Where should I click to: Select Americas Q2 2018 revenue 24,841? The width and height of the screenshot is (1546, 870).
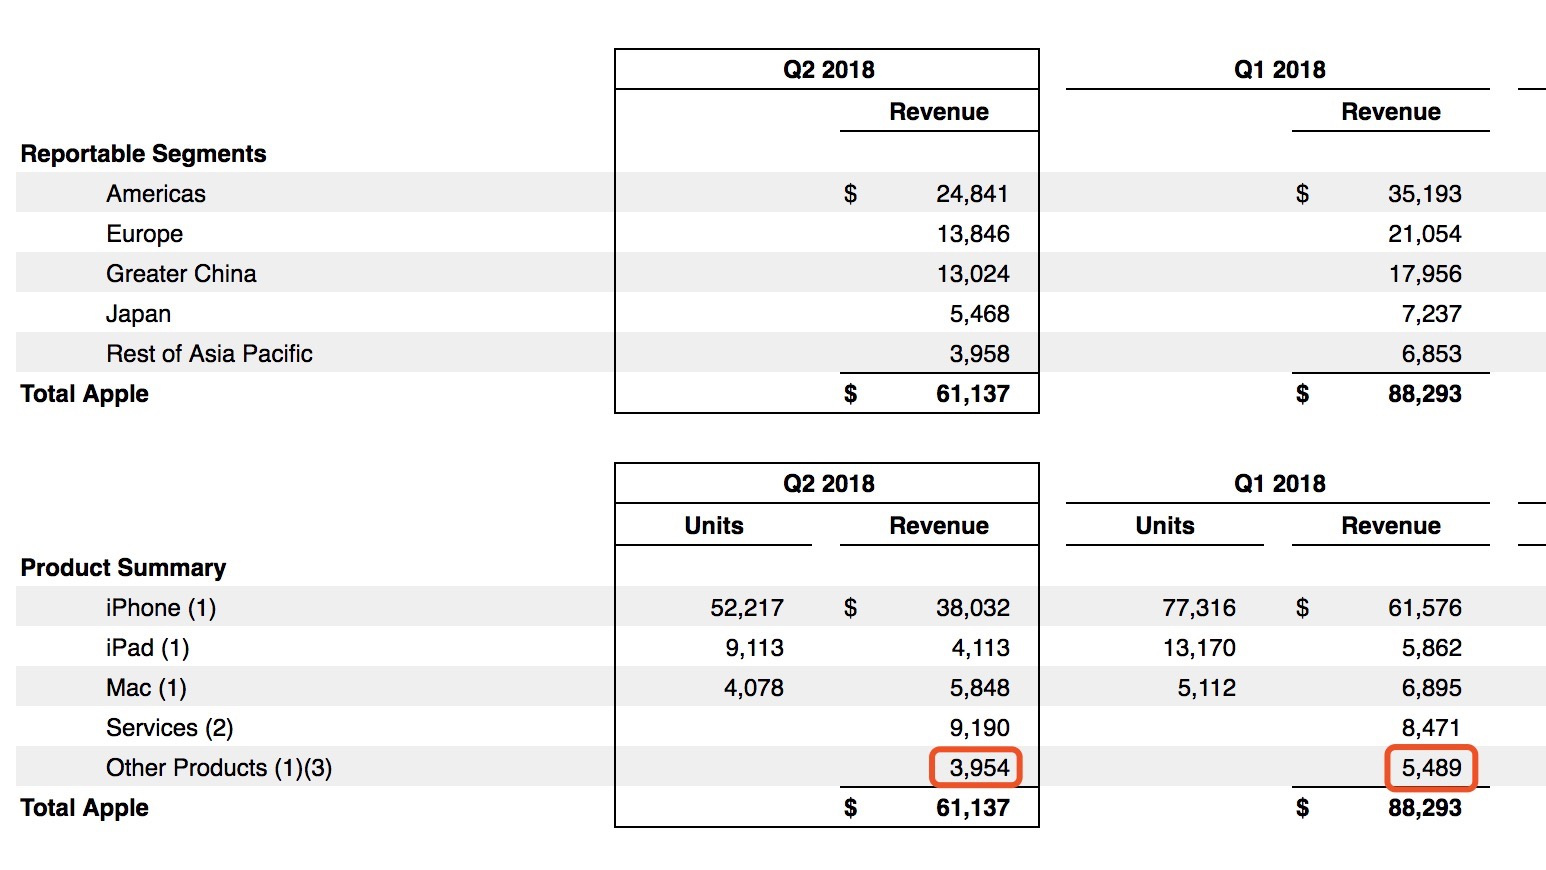[x=972, y=194]
